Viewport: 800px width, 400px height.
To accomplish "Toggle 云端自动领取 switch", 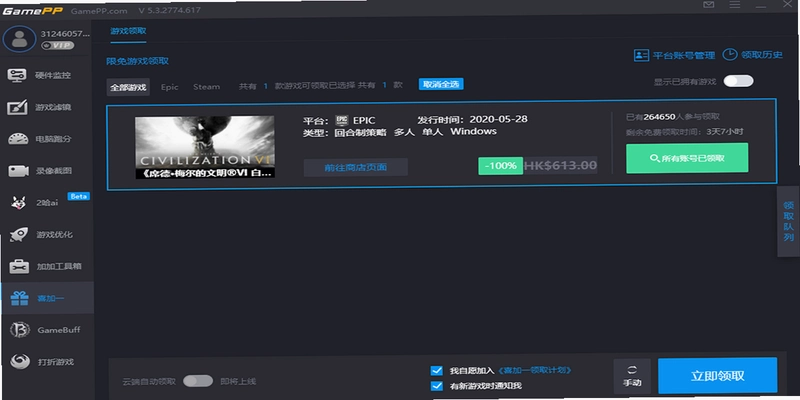I will pos(198,381).
